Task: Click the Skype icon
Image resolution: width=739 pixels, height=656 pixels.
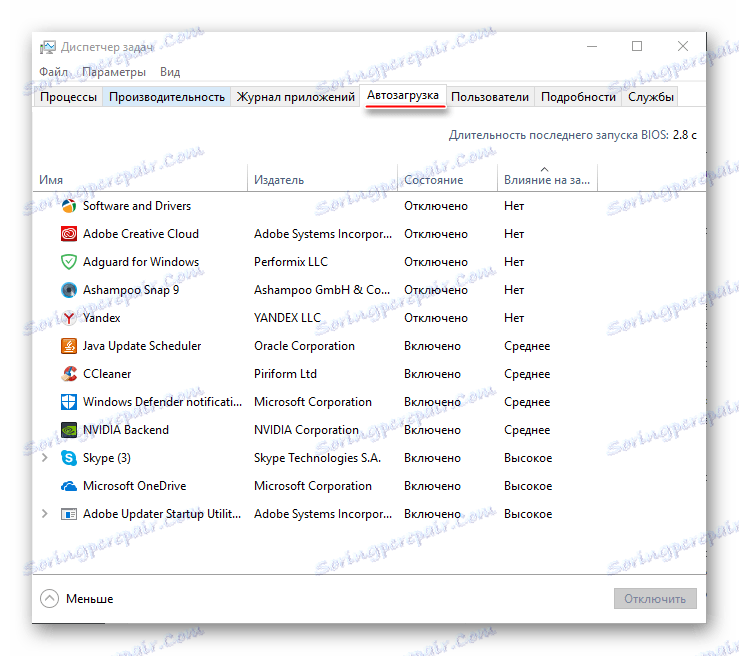Action: (x=69, y=458)
